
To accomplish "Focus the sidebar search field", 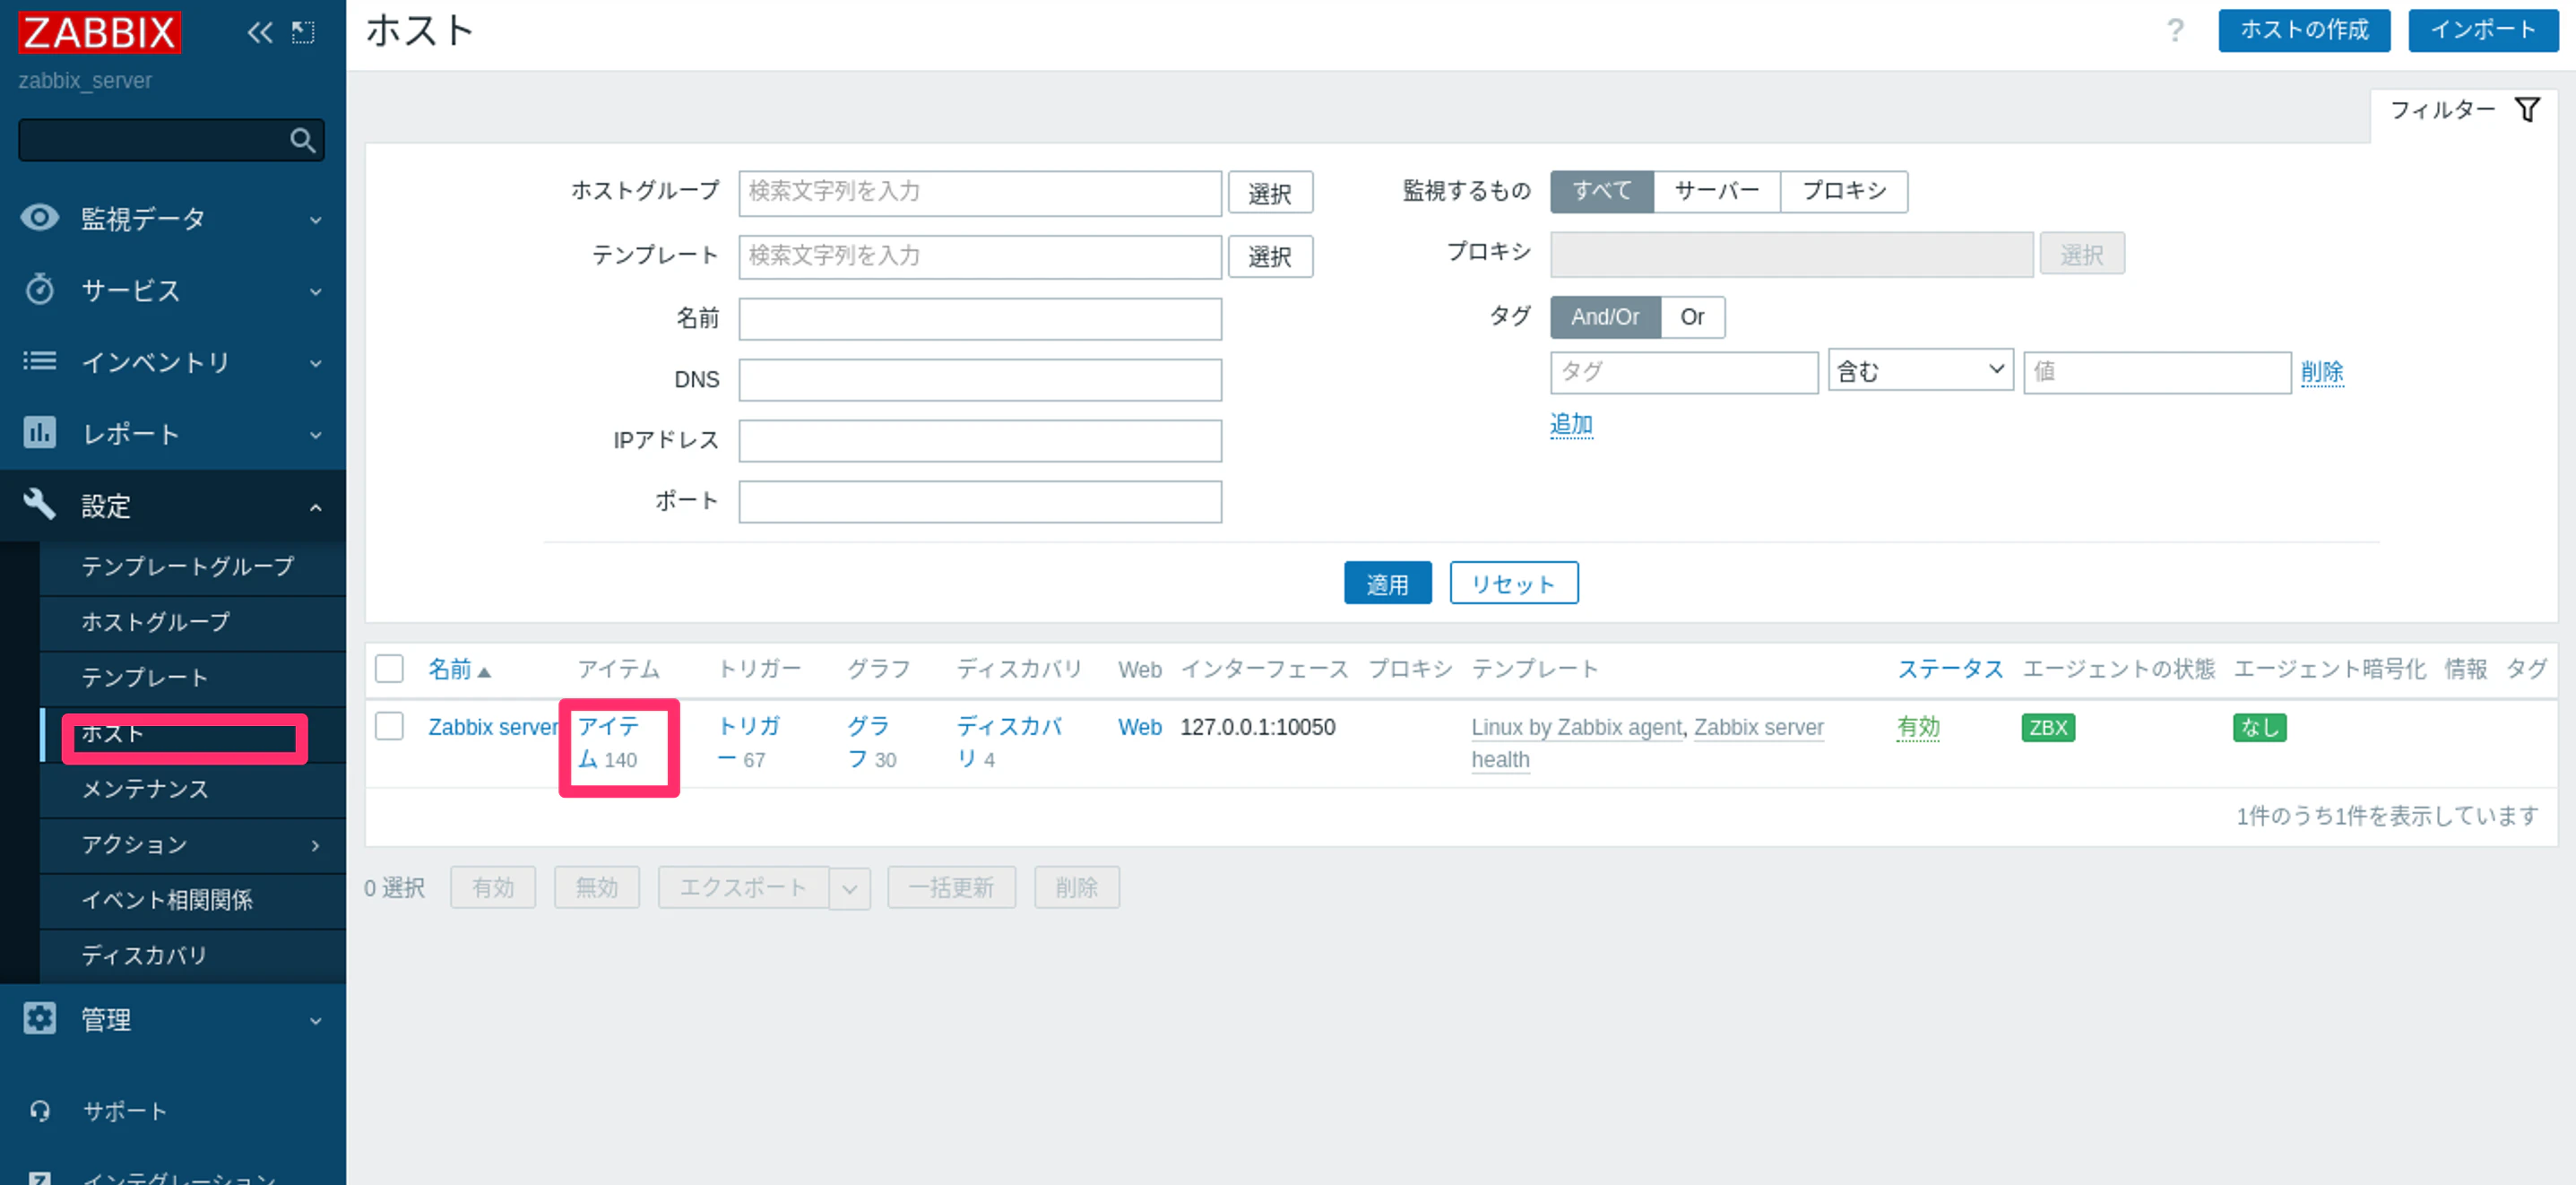I will 171,140.
